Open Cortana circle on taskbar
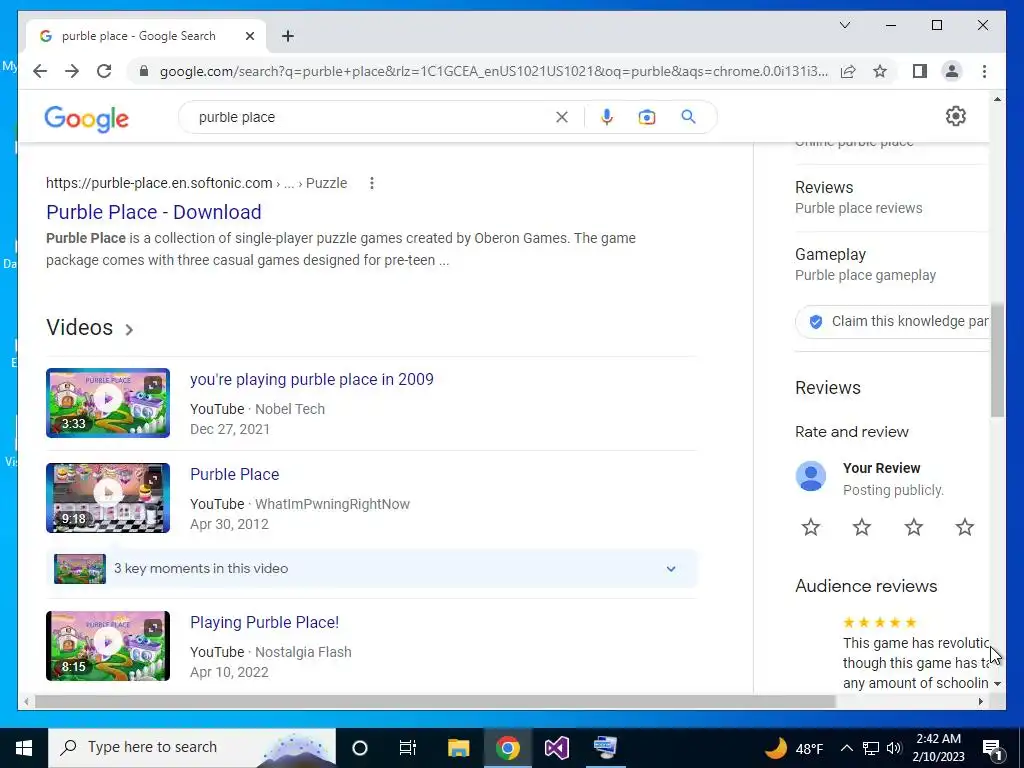 [360, 748]
